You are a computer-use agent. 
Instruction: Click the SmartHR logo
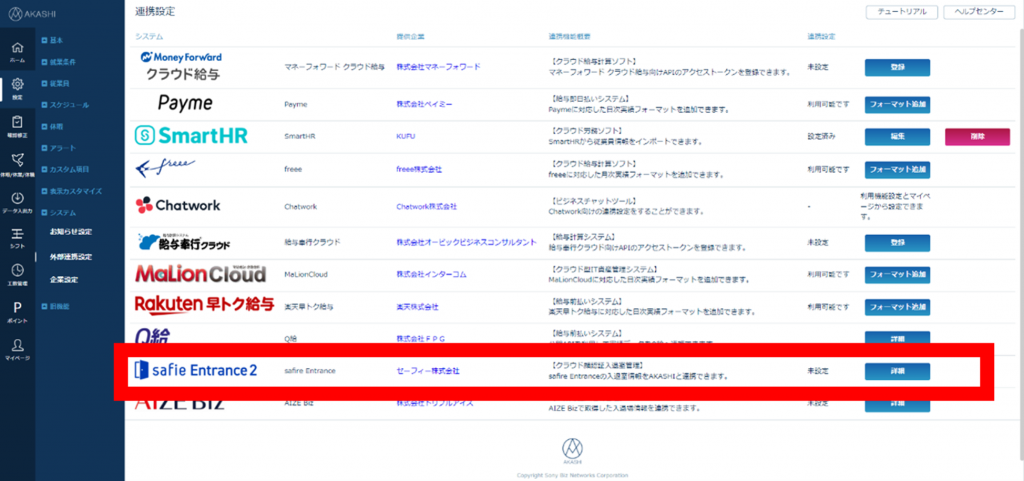point(191,136)
